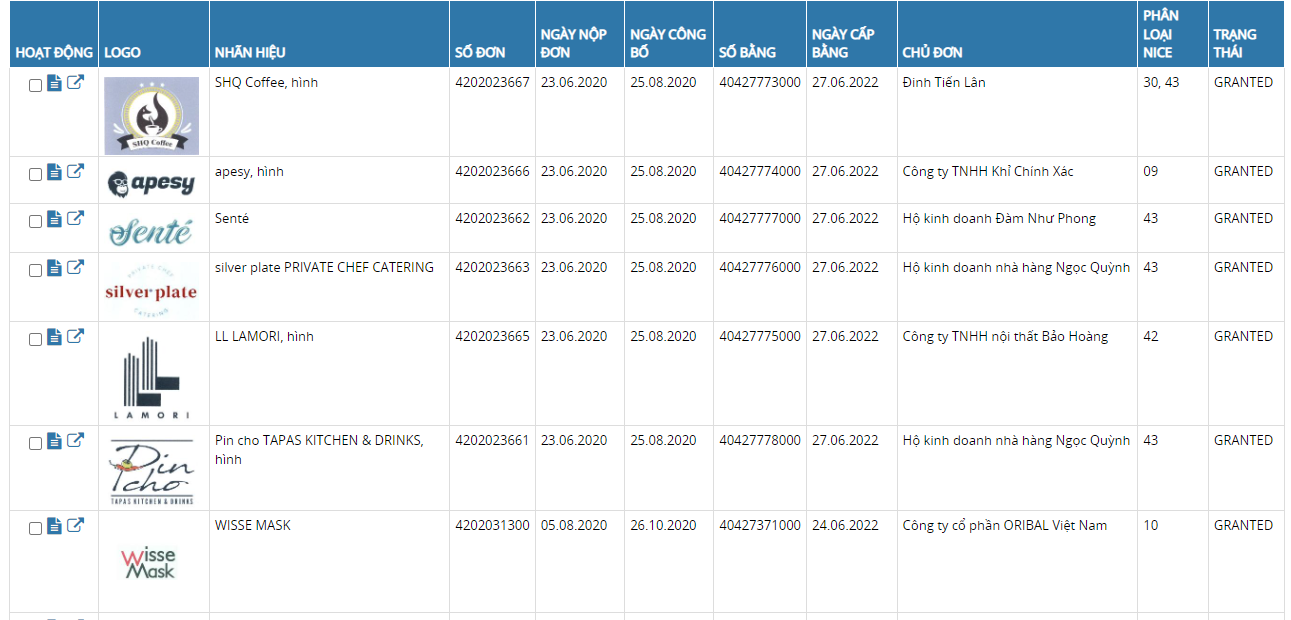Tick the checkbox for Senté row
This screenshot has width=1291, height=620.
click(35, 222)
